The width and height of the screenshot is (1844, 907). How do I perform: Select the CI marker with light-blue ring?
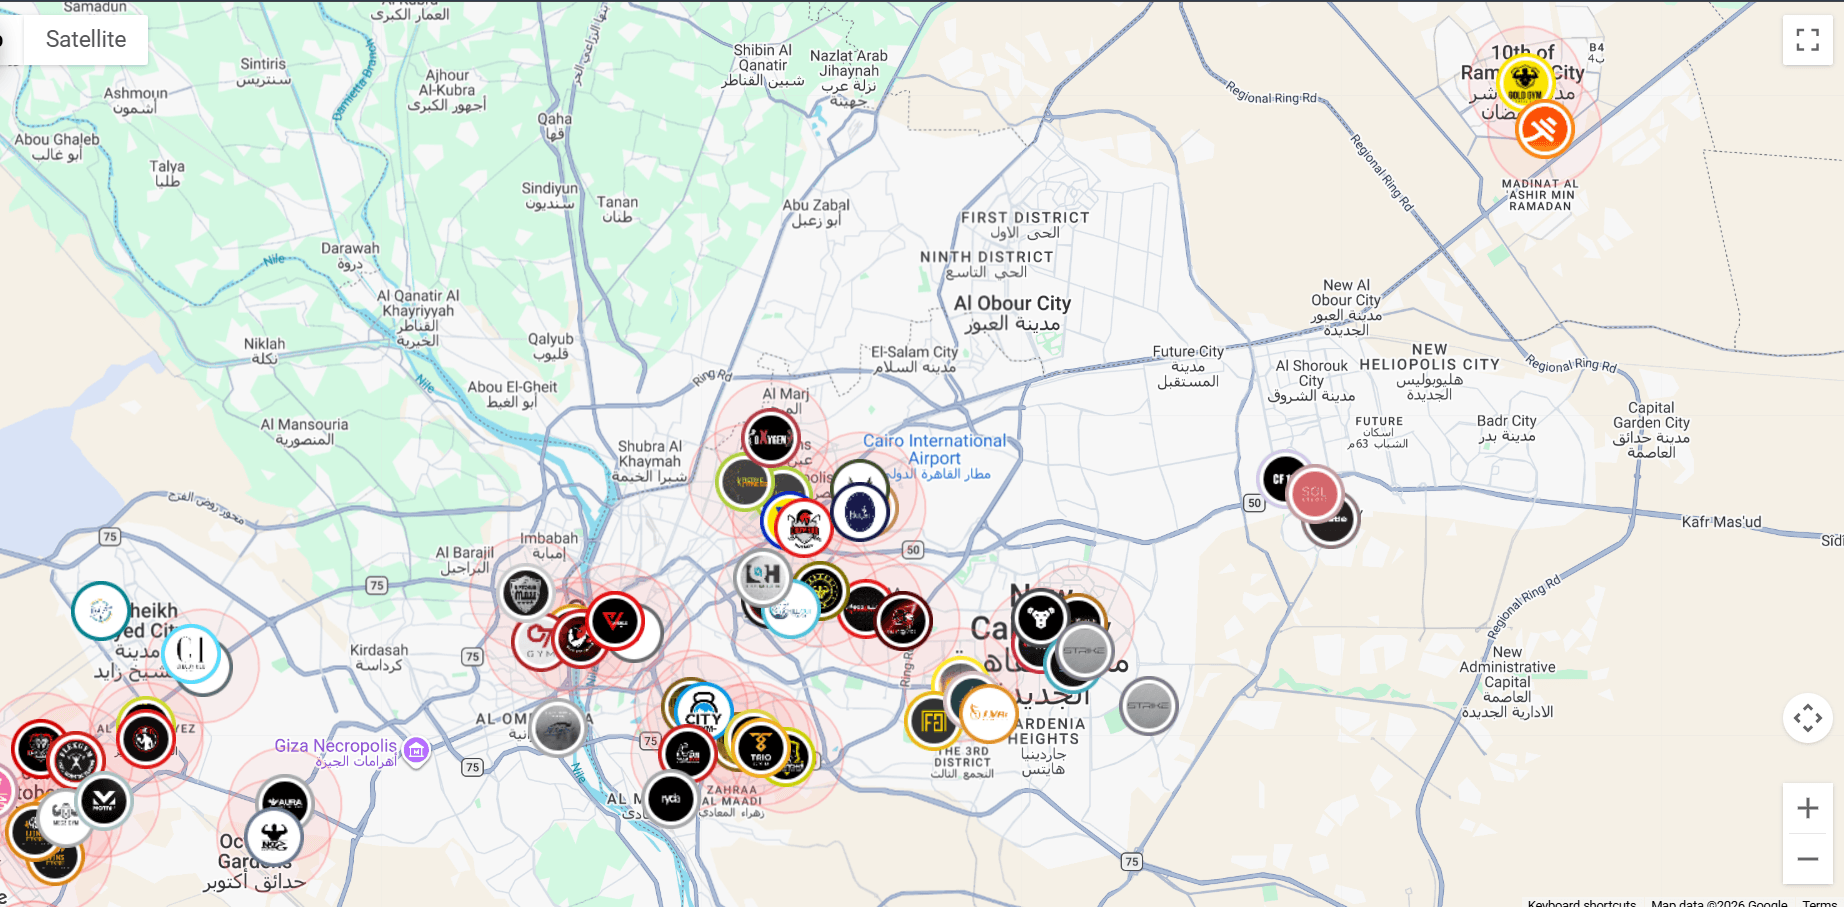point(191,653)
